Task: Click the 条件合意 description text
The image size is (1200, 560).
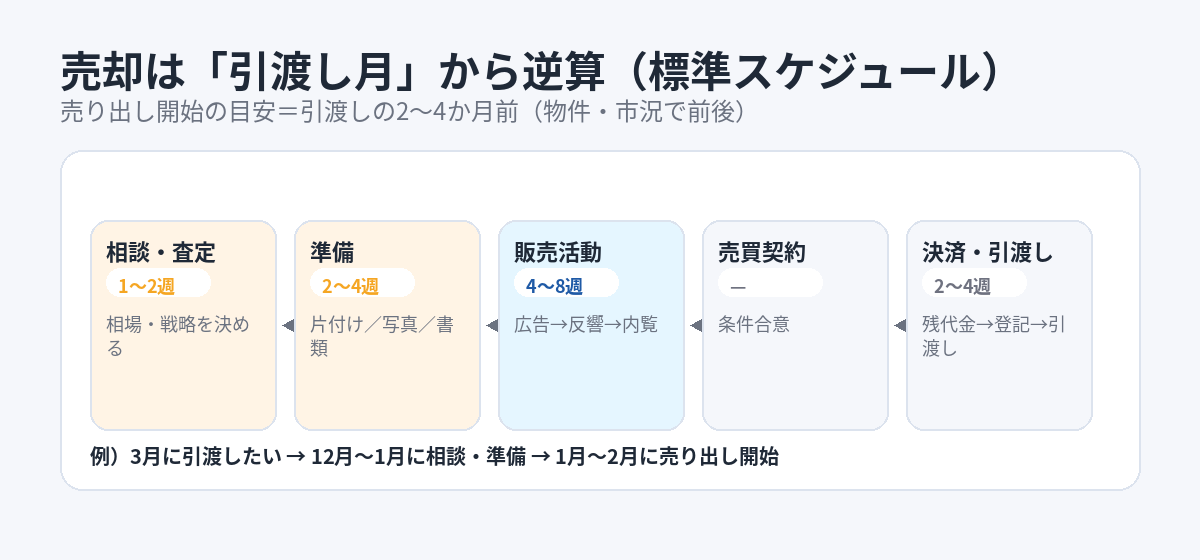Action: (x=754, y=325)
